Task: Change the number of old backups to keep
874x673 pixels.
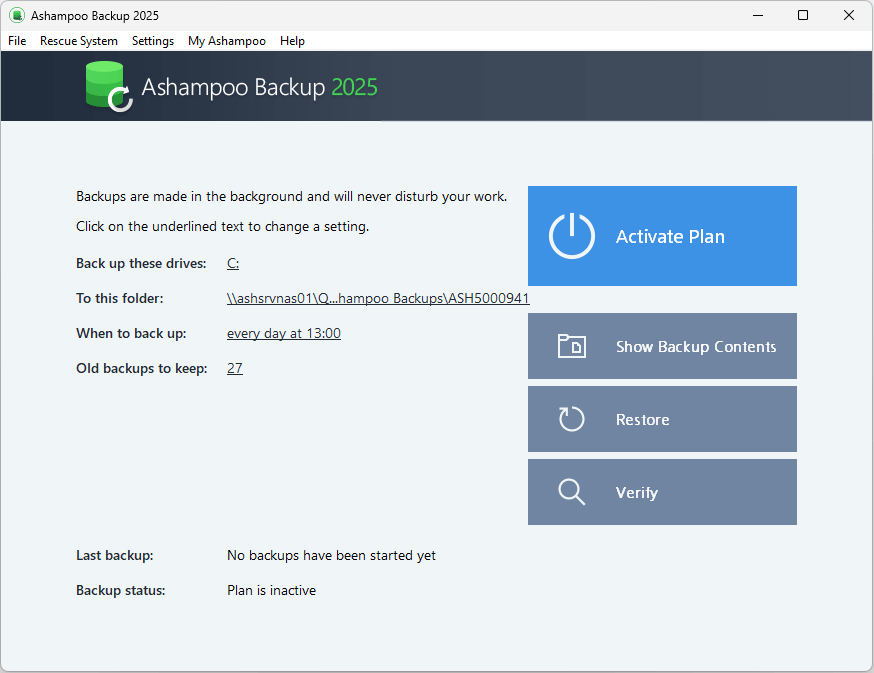Action: 234,368
